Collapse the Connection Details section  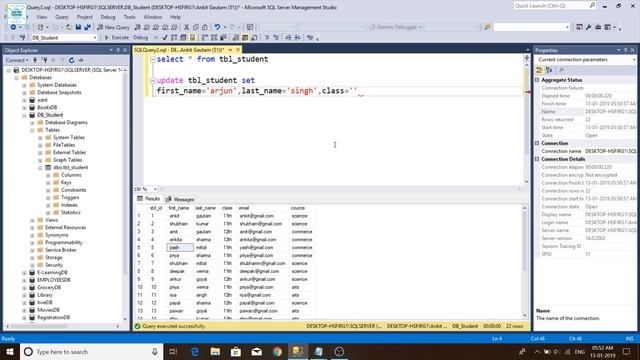point(537,159)
